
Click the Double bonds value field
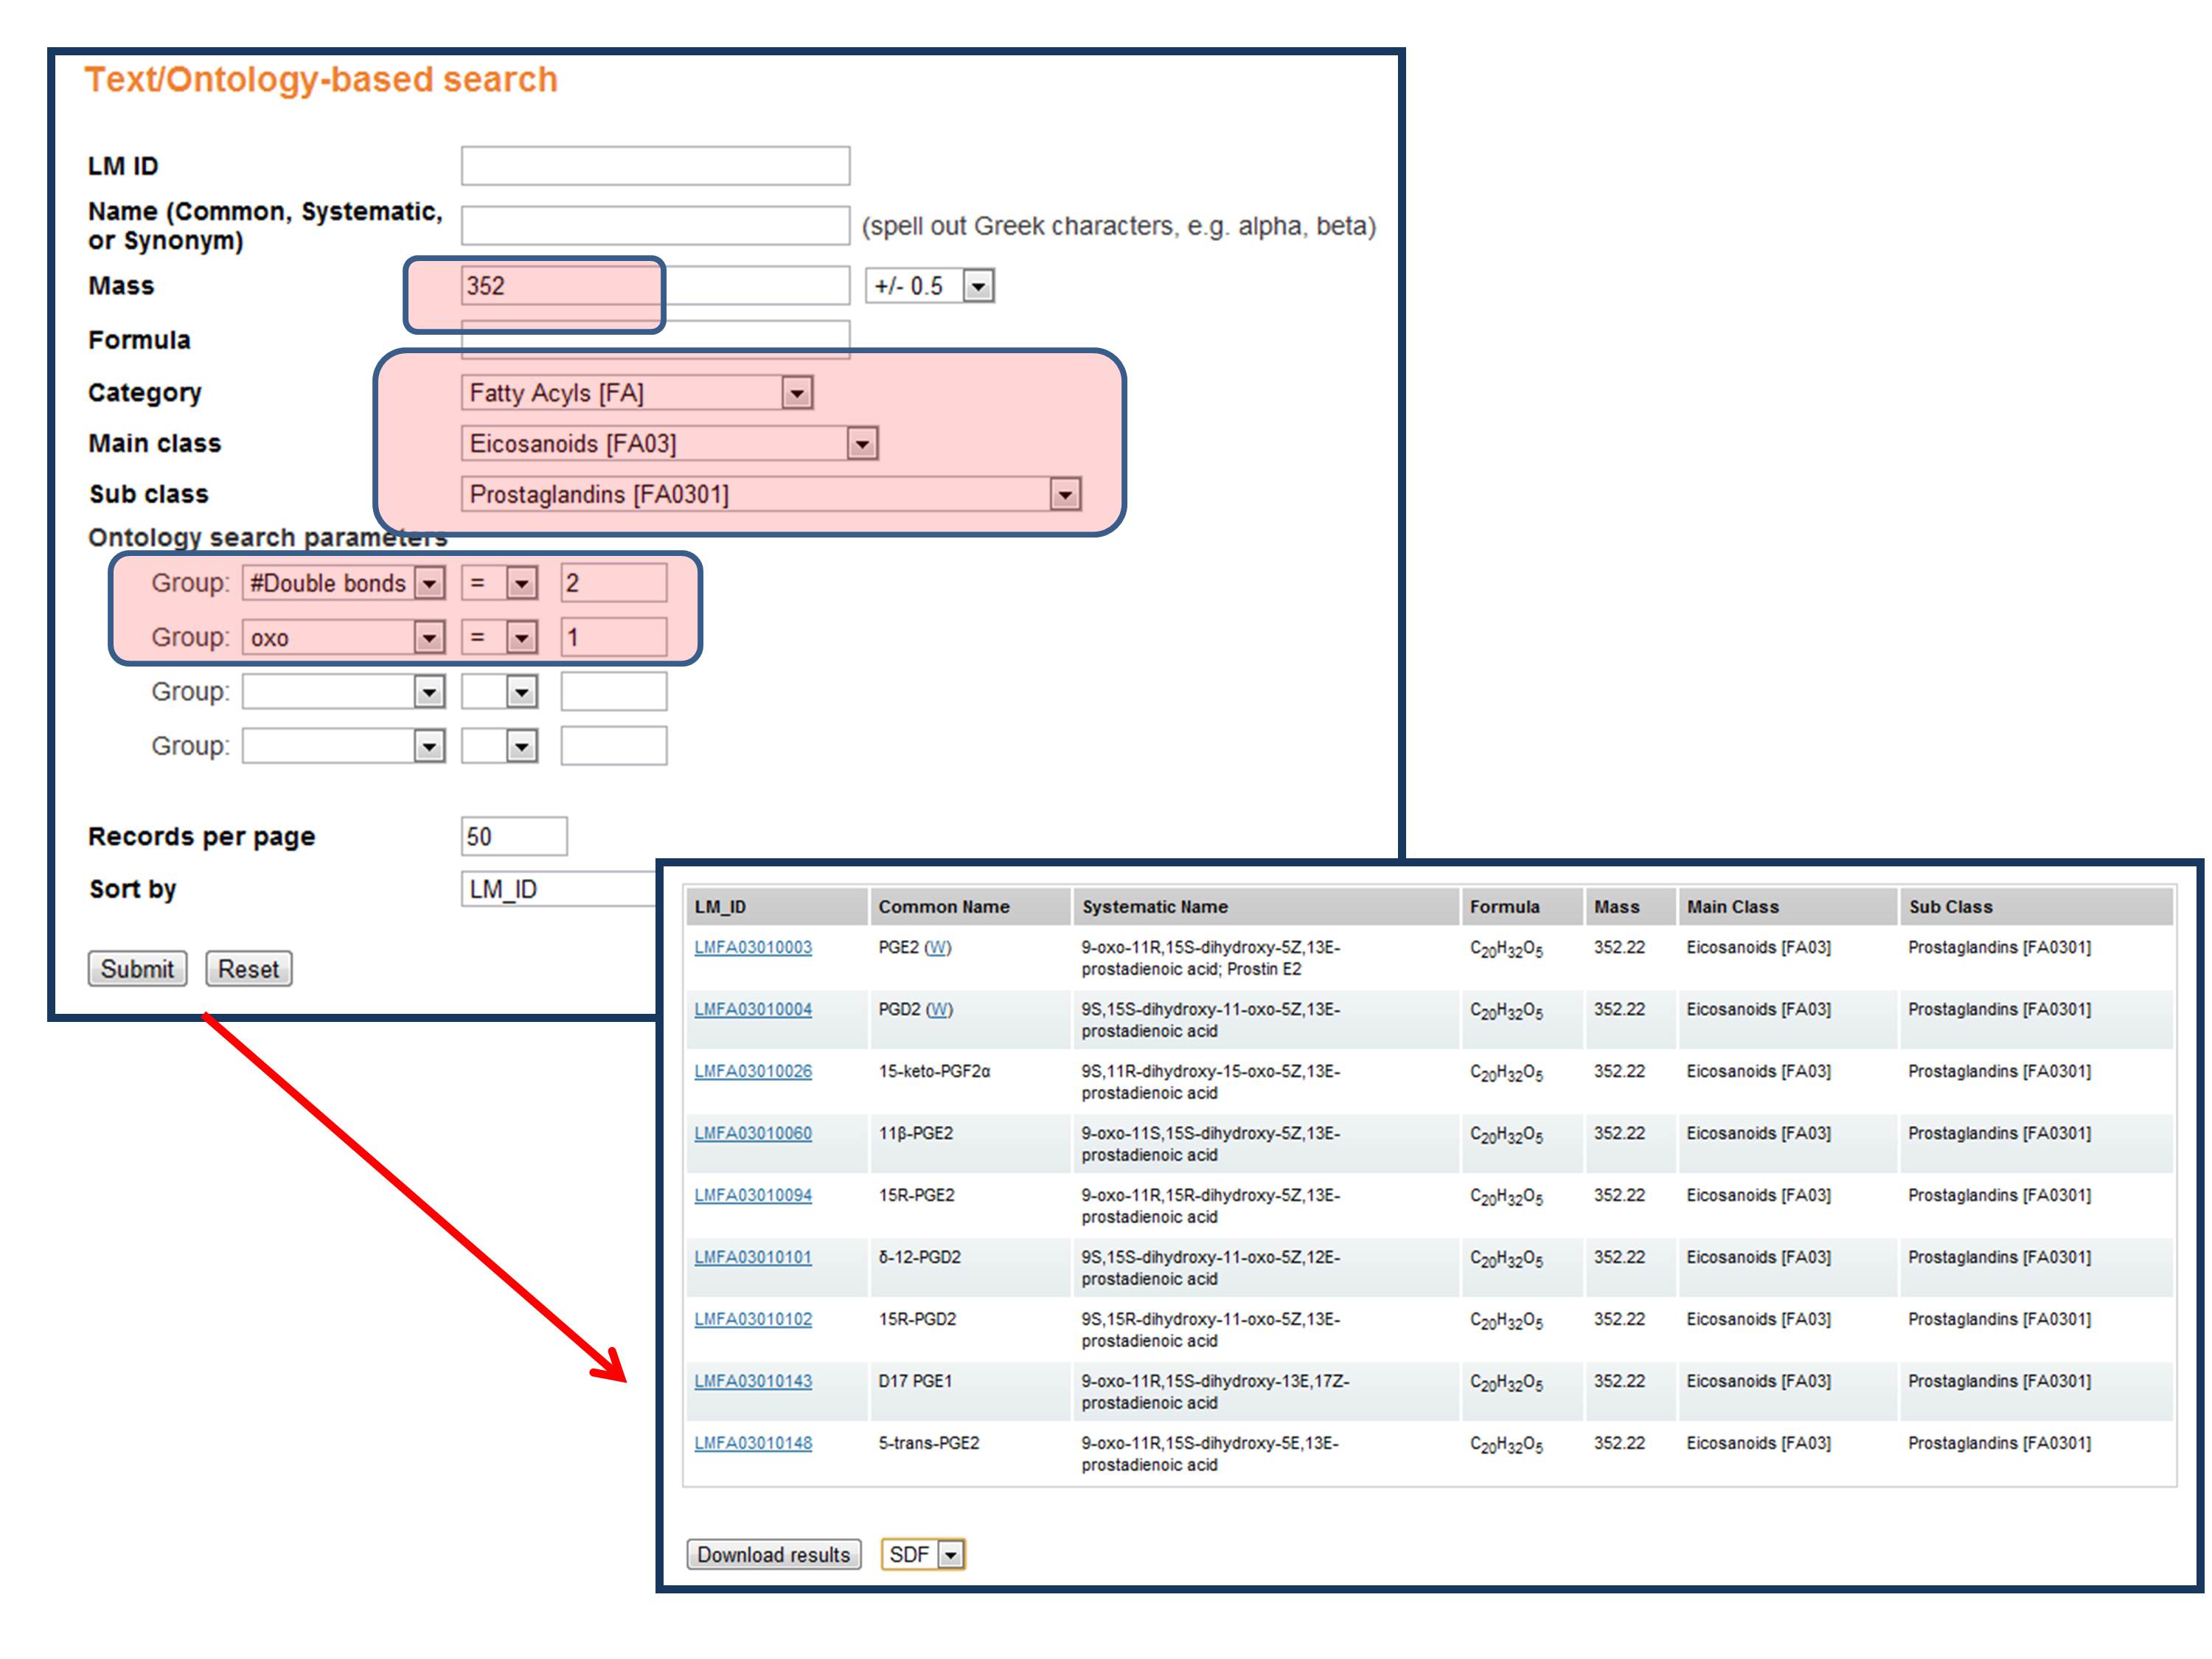tap(613, 583)
